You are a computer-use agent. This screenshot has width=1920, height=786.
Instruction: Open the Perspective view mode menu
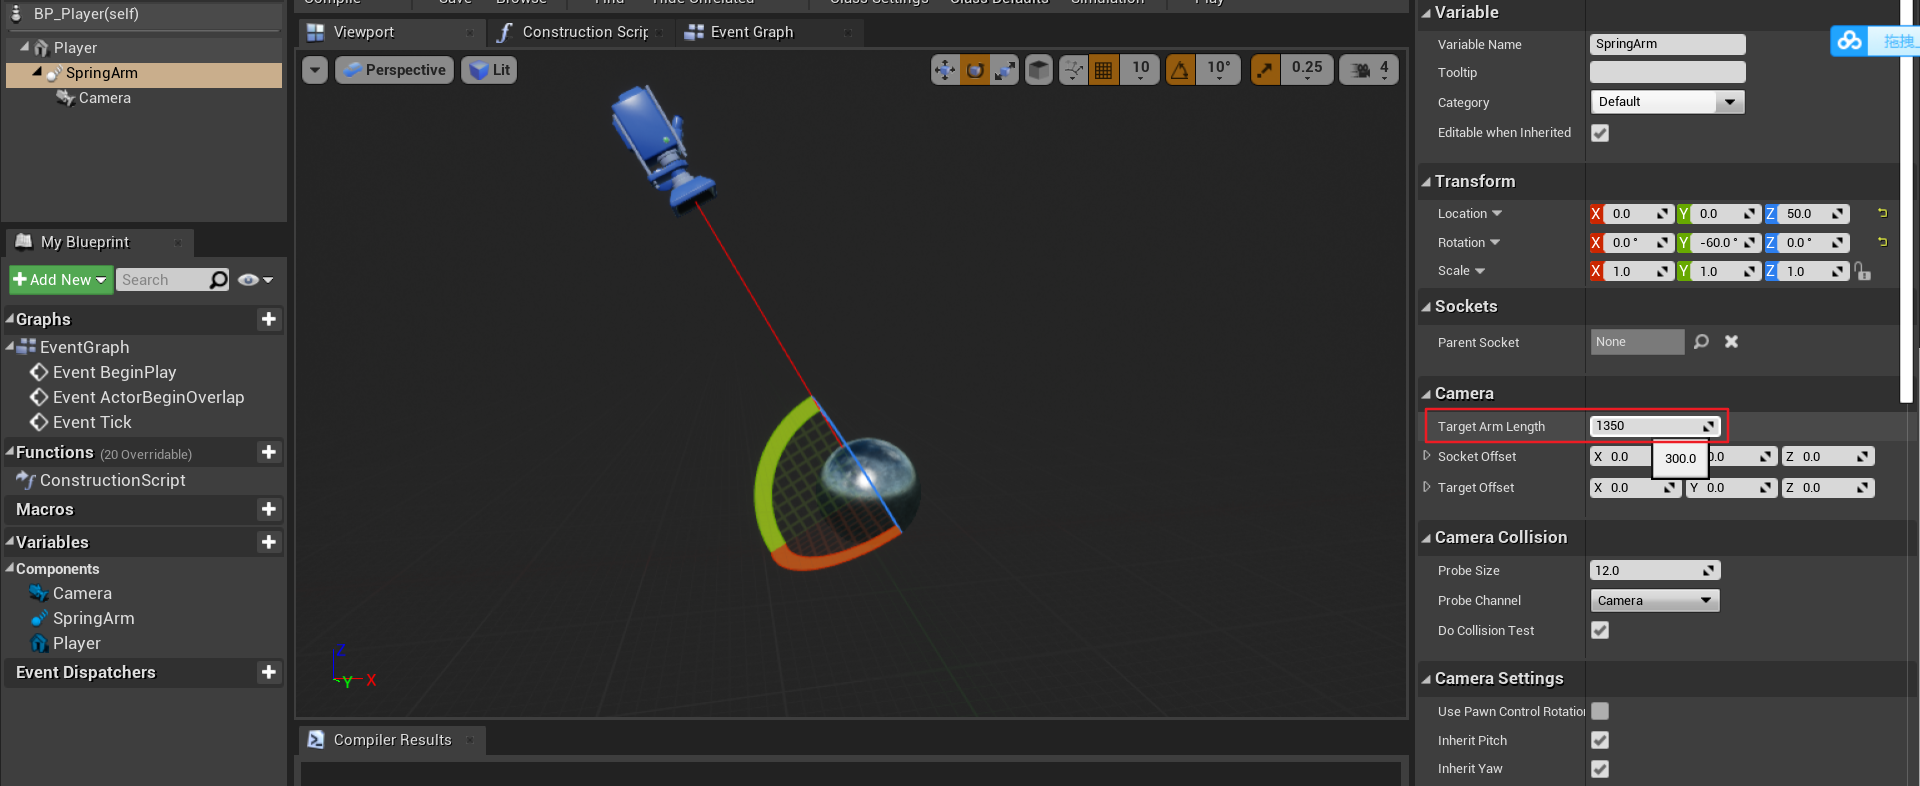coord(394,70)
